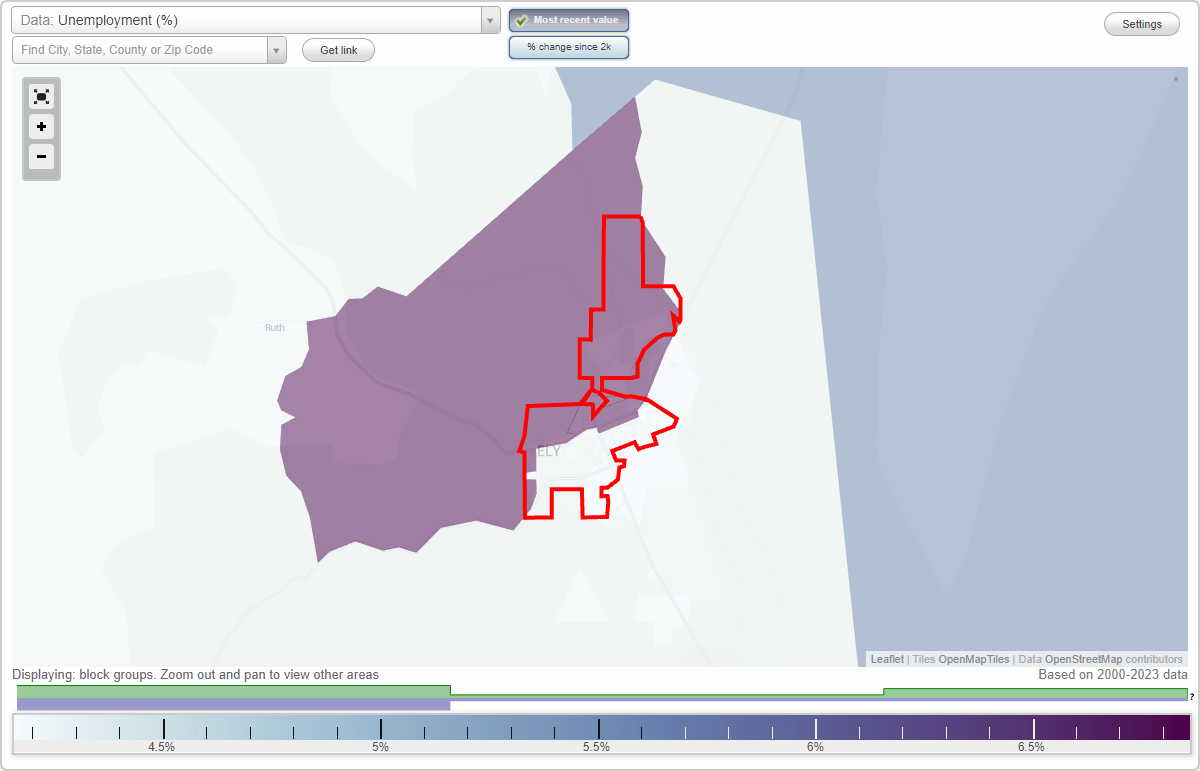Open the Data selection dropdown

pos(250,19)
